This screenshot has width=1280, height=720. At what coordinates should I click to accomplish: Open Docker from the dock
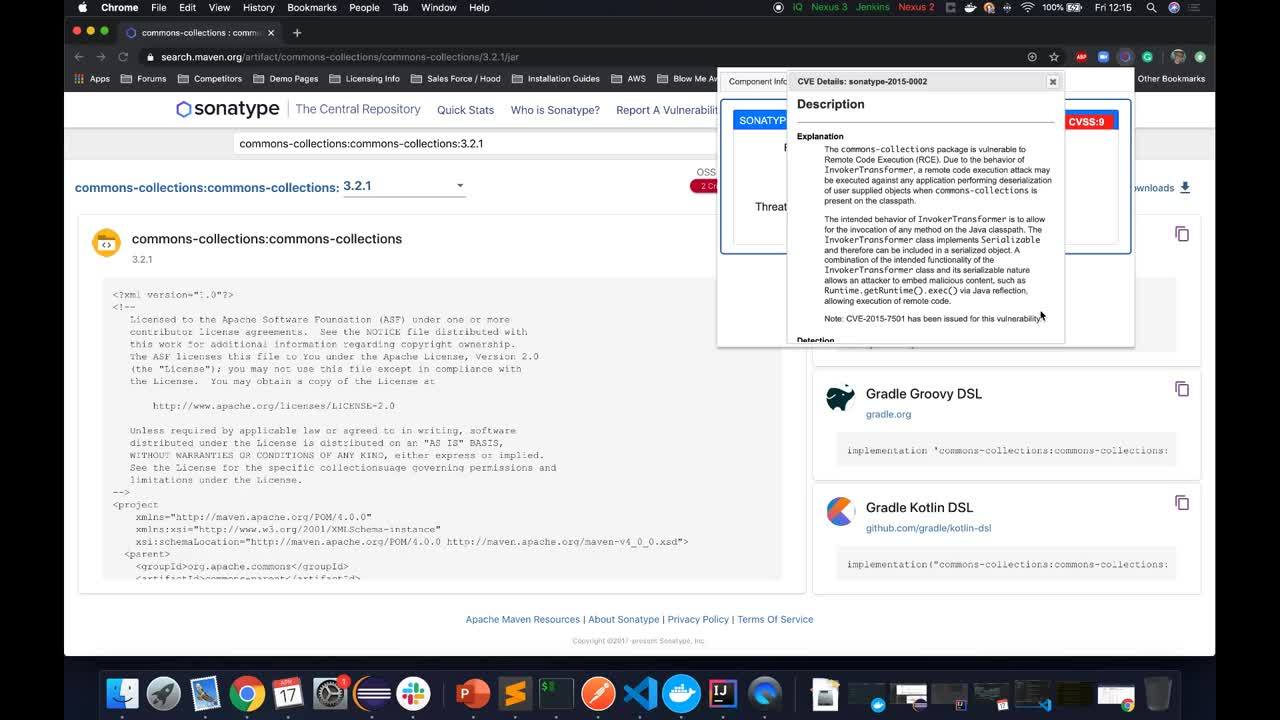(x=682, y=692)
